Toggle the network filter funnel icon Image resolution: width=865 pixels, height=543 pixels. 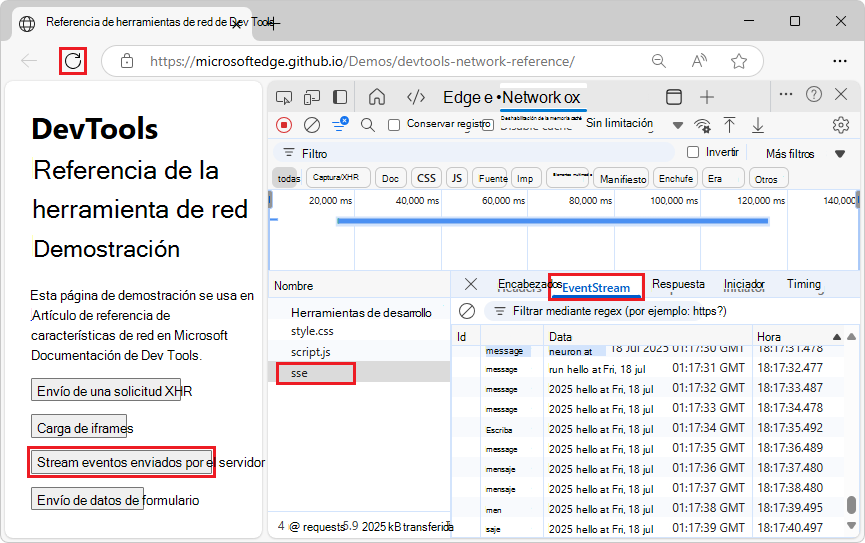click(x=340, y=124)
